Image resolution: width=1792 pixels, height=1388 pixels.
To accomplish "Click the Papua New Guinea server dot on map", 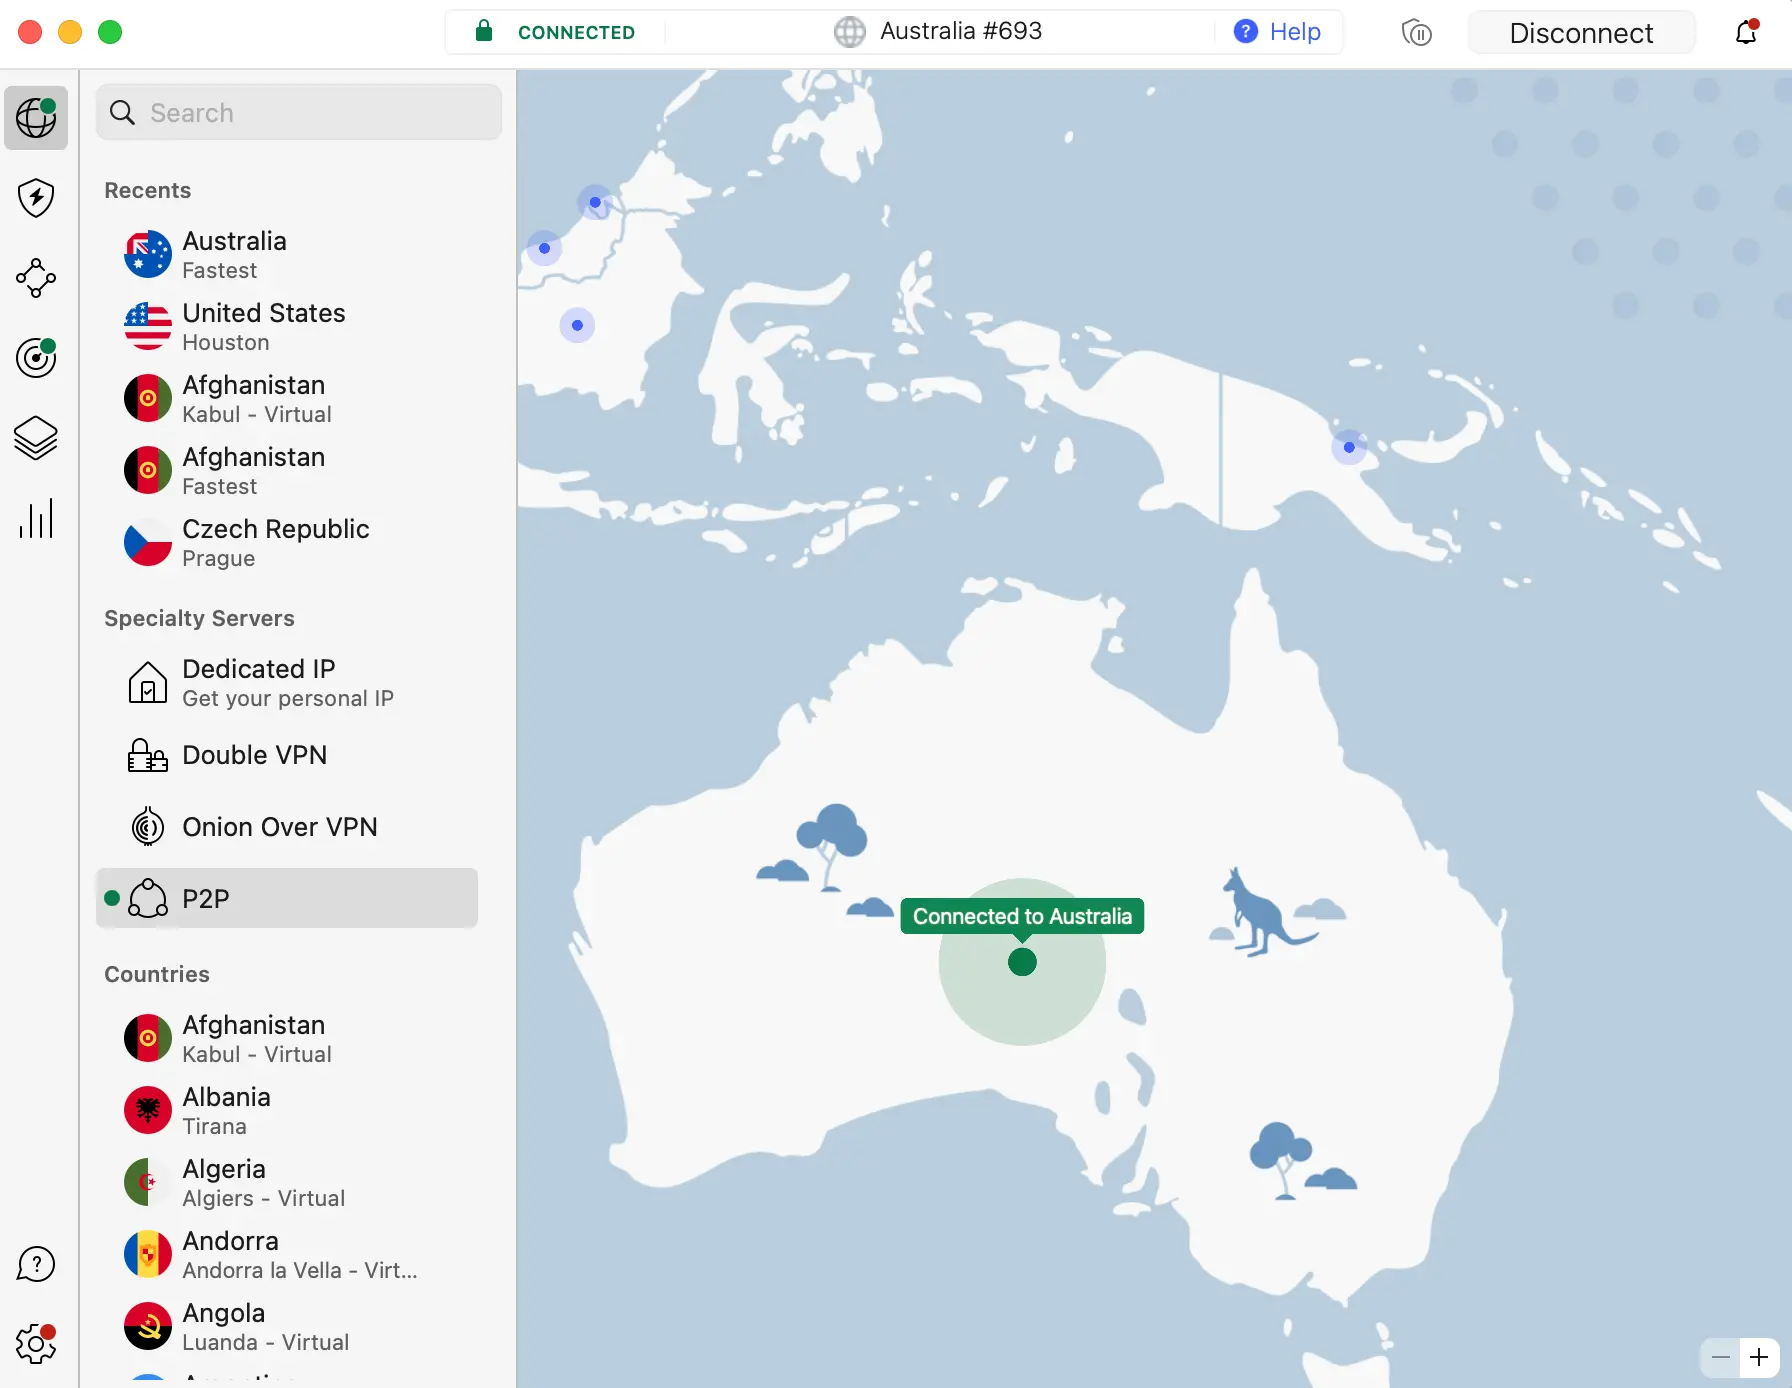I will pos(1349,447).
